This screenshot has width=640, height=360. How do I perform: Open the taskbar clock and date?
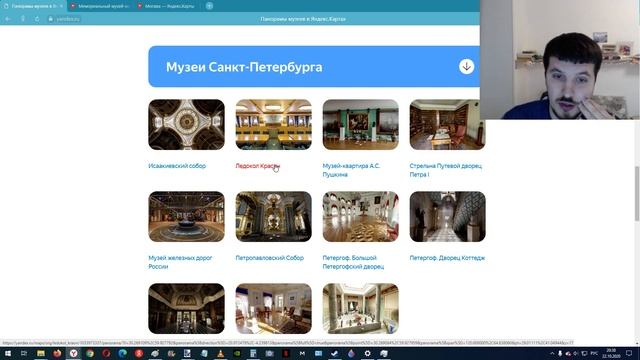(x=611, y=353)
